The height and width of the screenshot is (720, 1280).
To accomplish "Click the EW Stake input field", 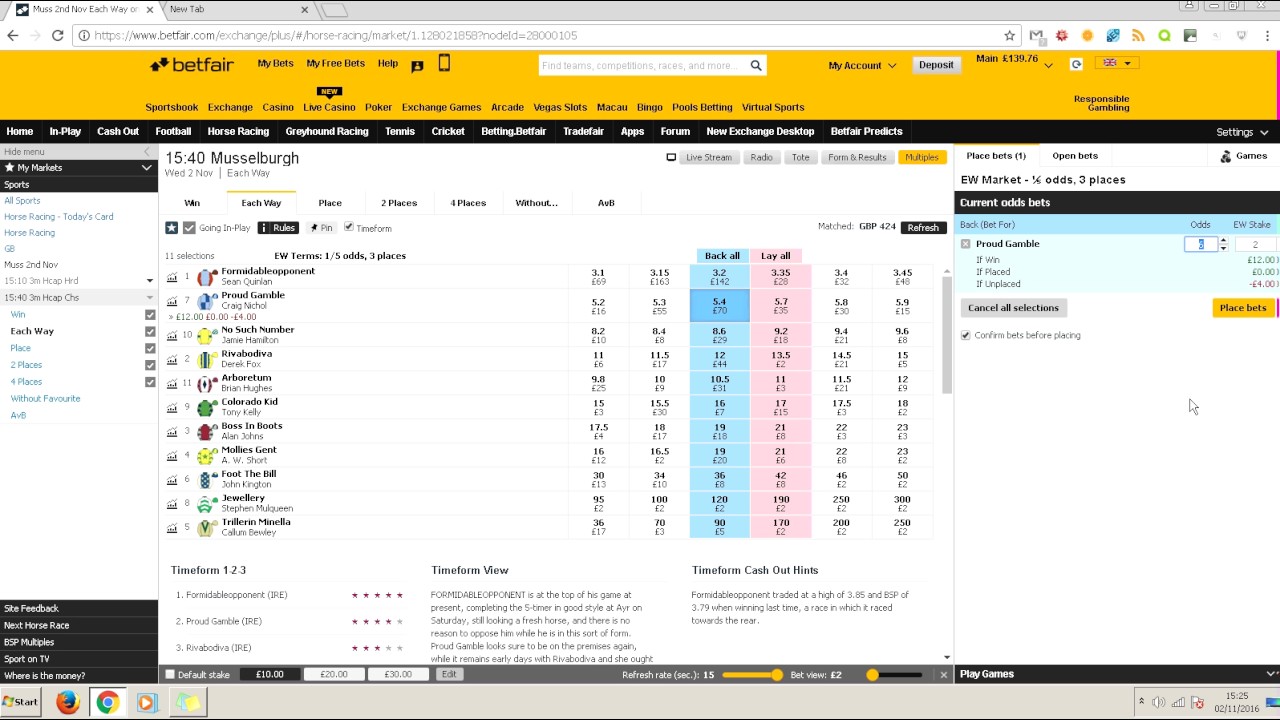I will pyautogui.click(x=1255, y=244).
